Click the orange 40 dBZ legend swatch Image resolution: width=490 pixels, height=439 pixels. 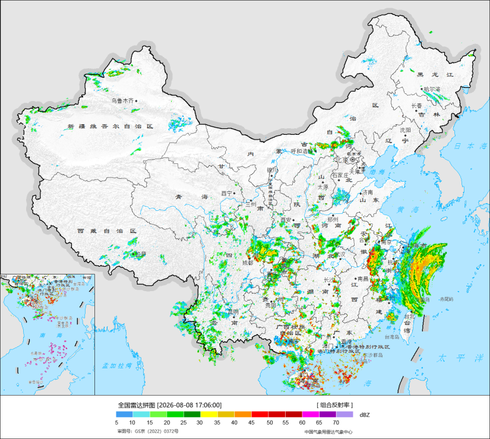point(243,414)
